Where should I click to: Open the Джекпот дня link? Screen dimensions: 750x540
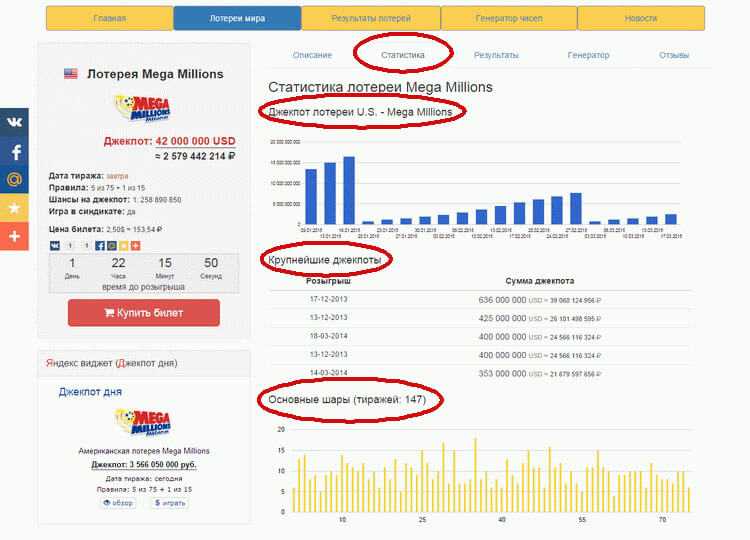pyautogui.click(x=90, y=392)
